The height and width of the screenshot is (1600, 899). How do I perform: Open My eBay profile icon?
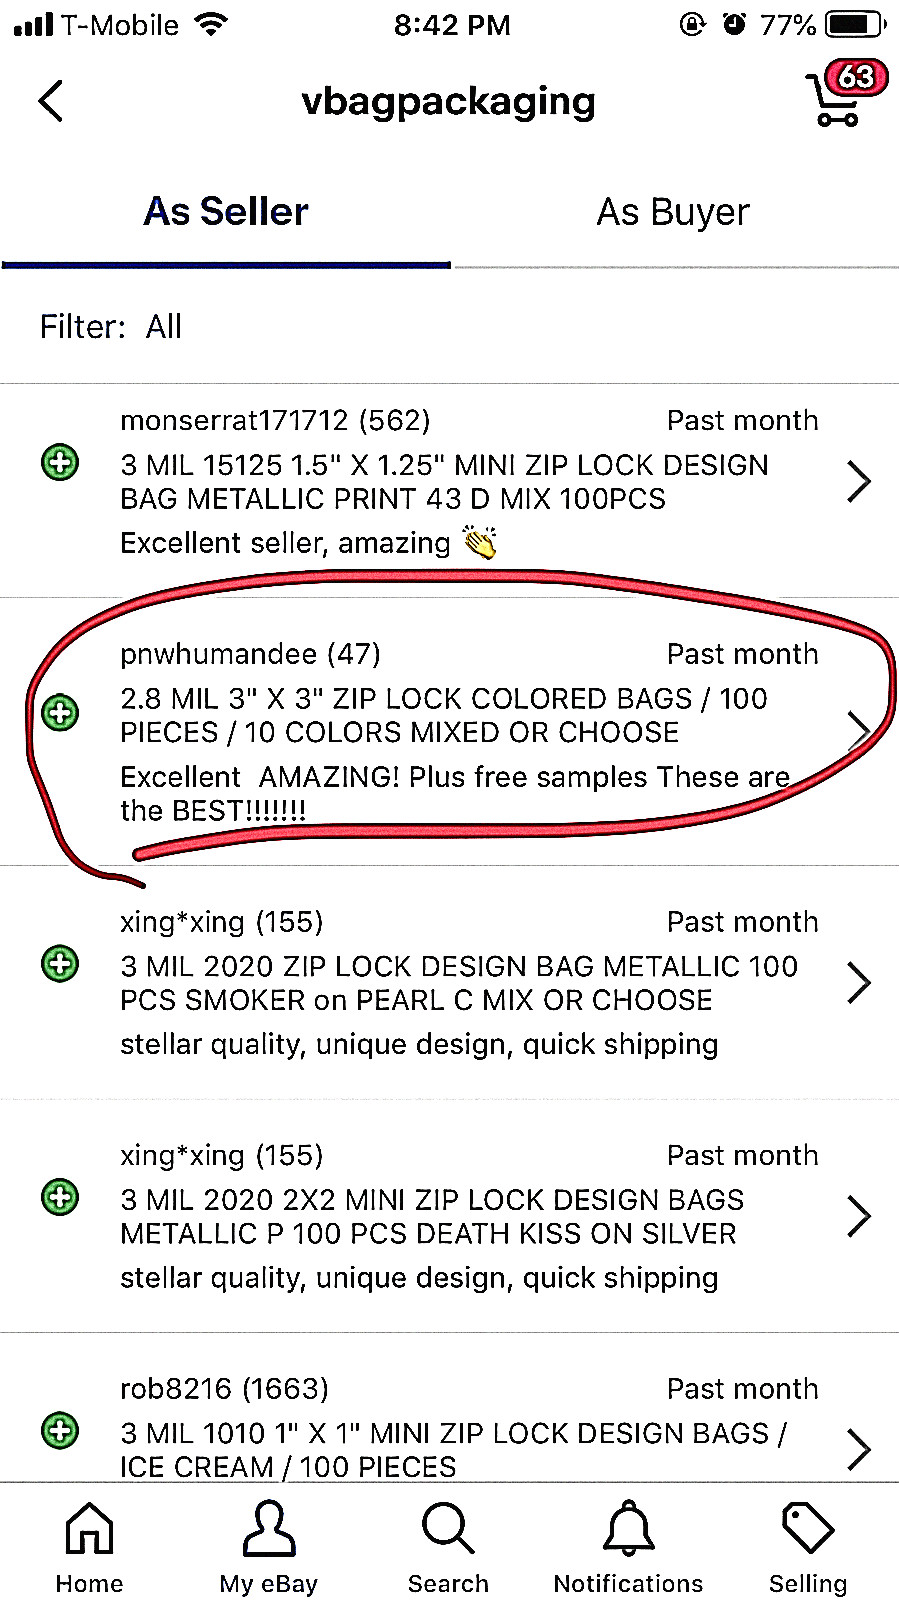[x=269, y=1546]
